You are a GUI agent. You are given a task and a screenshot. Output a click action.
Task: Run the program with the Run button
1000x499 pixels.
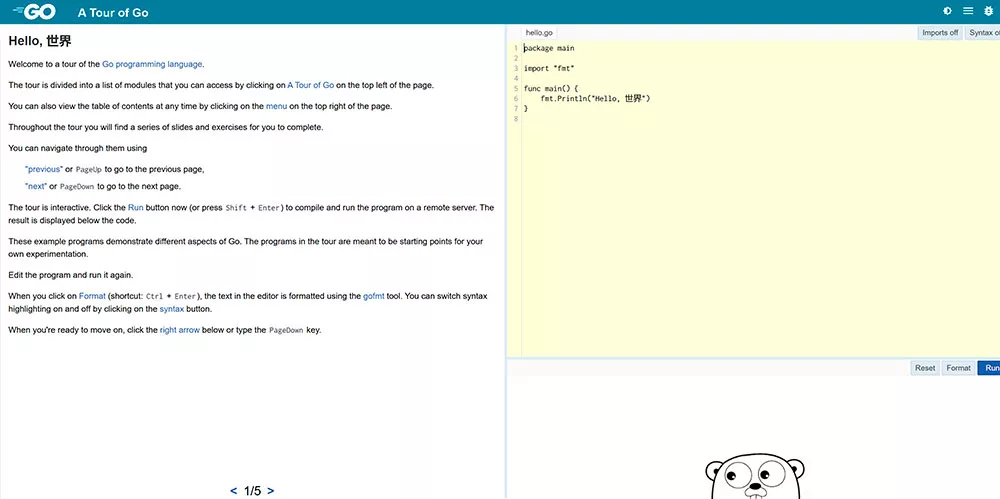coord(989,368)
